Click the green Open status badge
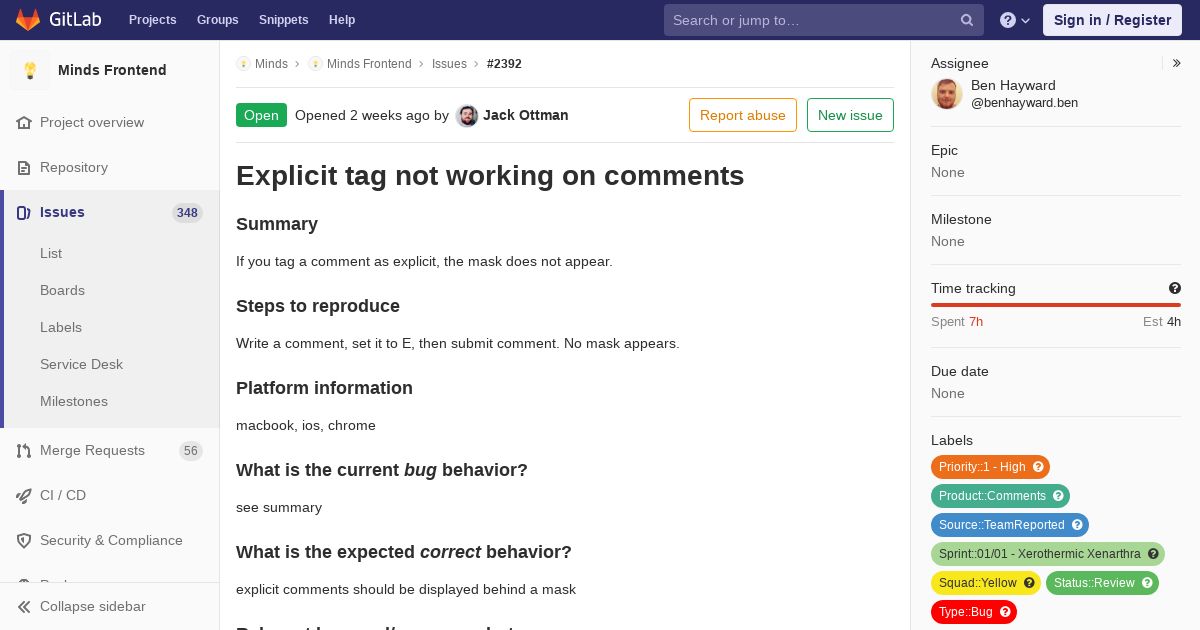This screenshot has height=630, width=1200. click(261, 115)
